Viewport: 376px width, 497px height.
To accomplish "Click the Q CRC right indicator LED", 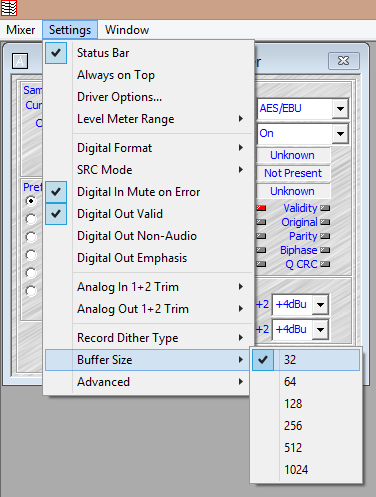I will tap(325, 264).
